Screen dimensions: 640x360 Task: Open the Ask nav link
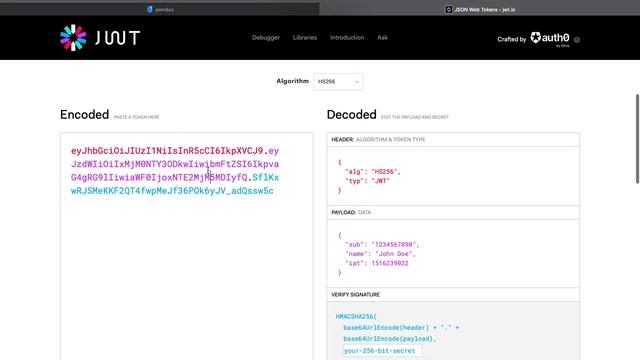[382, 38]
